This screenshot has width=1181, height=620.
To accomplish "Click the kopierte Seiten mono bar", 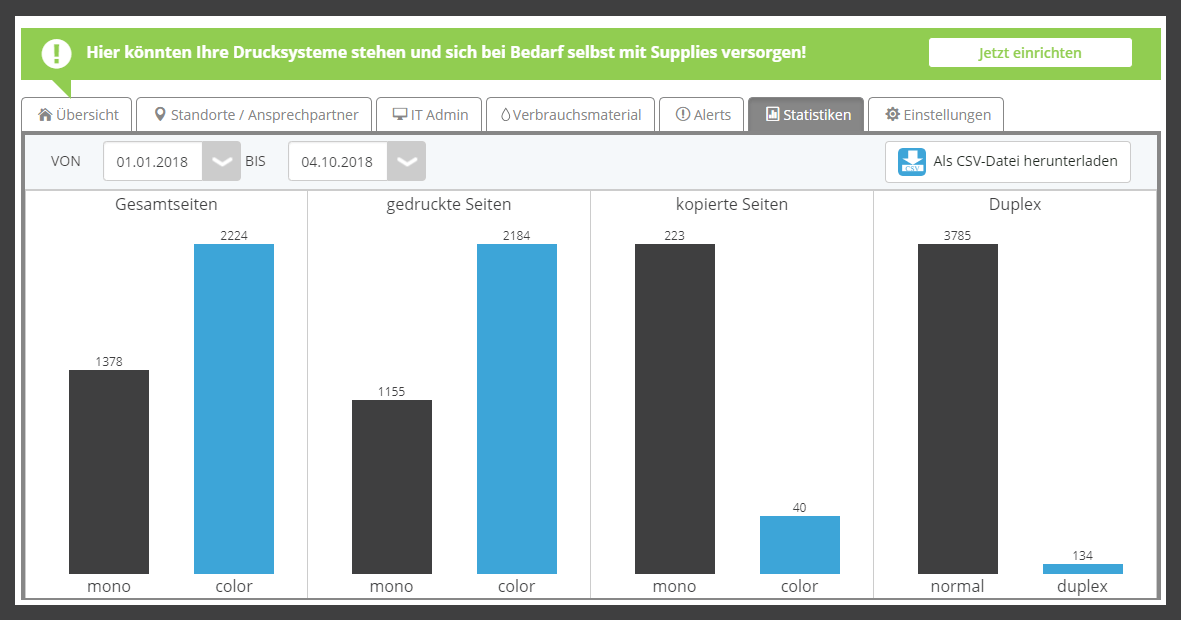I will 675,409.
